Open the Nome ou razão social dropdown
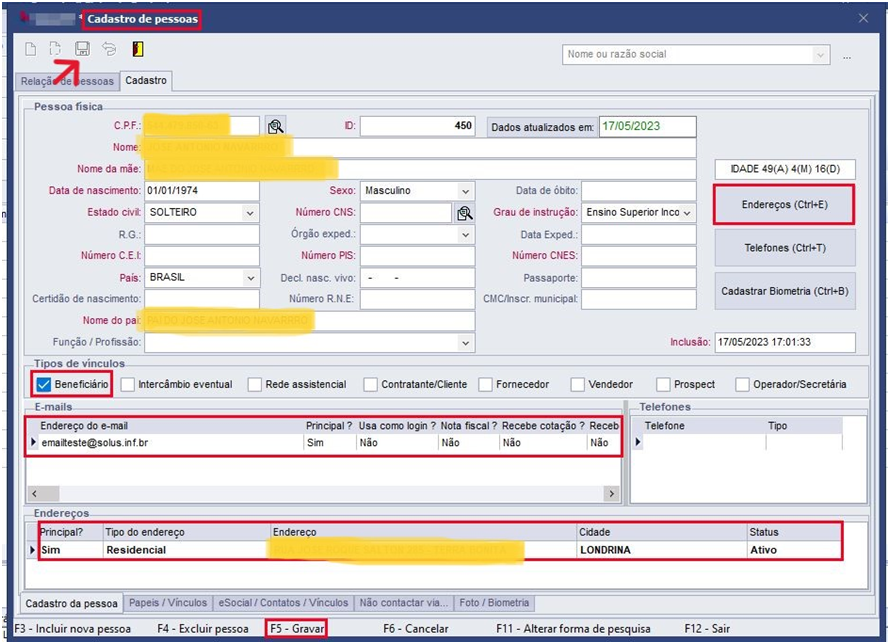Image resolution: width=890 pixels, height=644 pixels. [x=820, y=54]
